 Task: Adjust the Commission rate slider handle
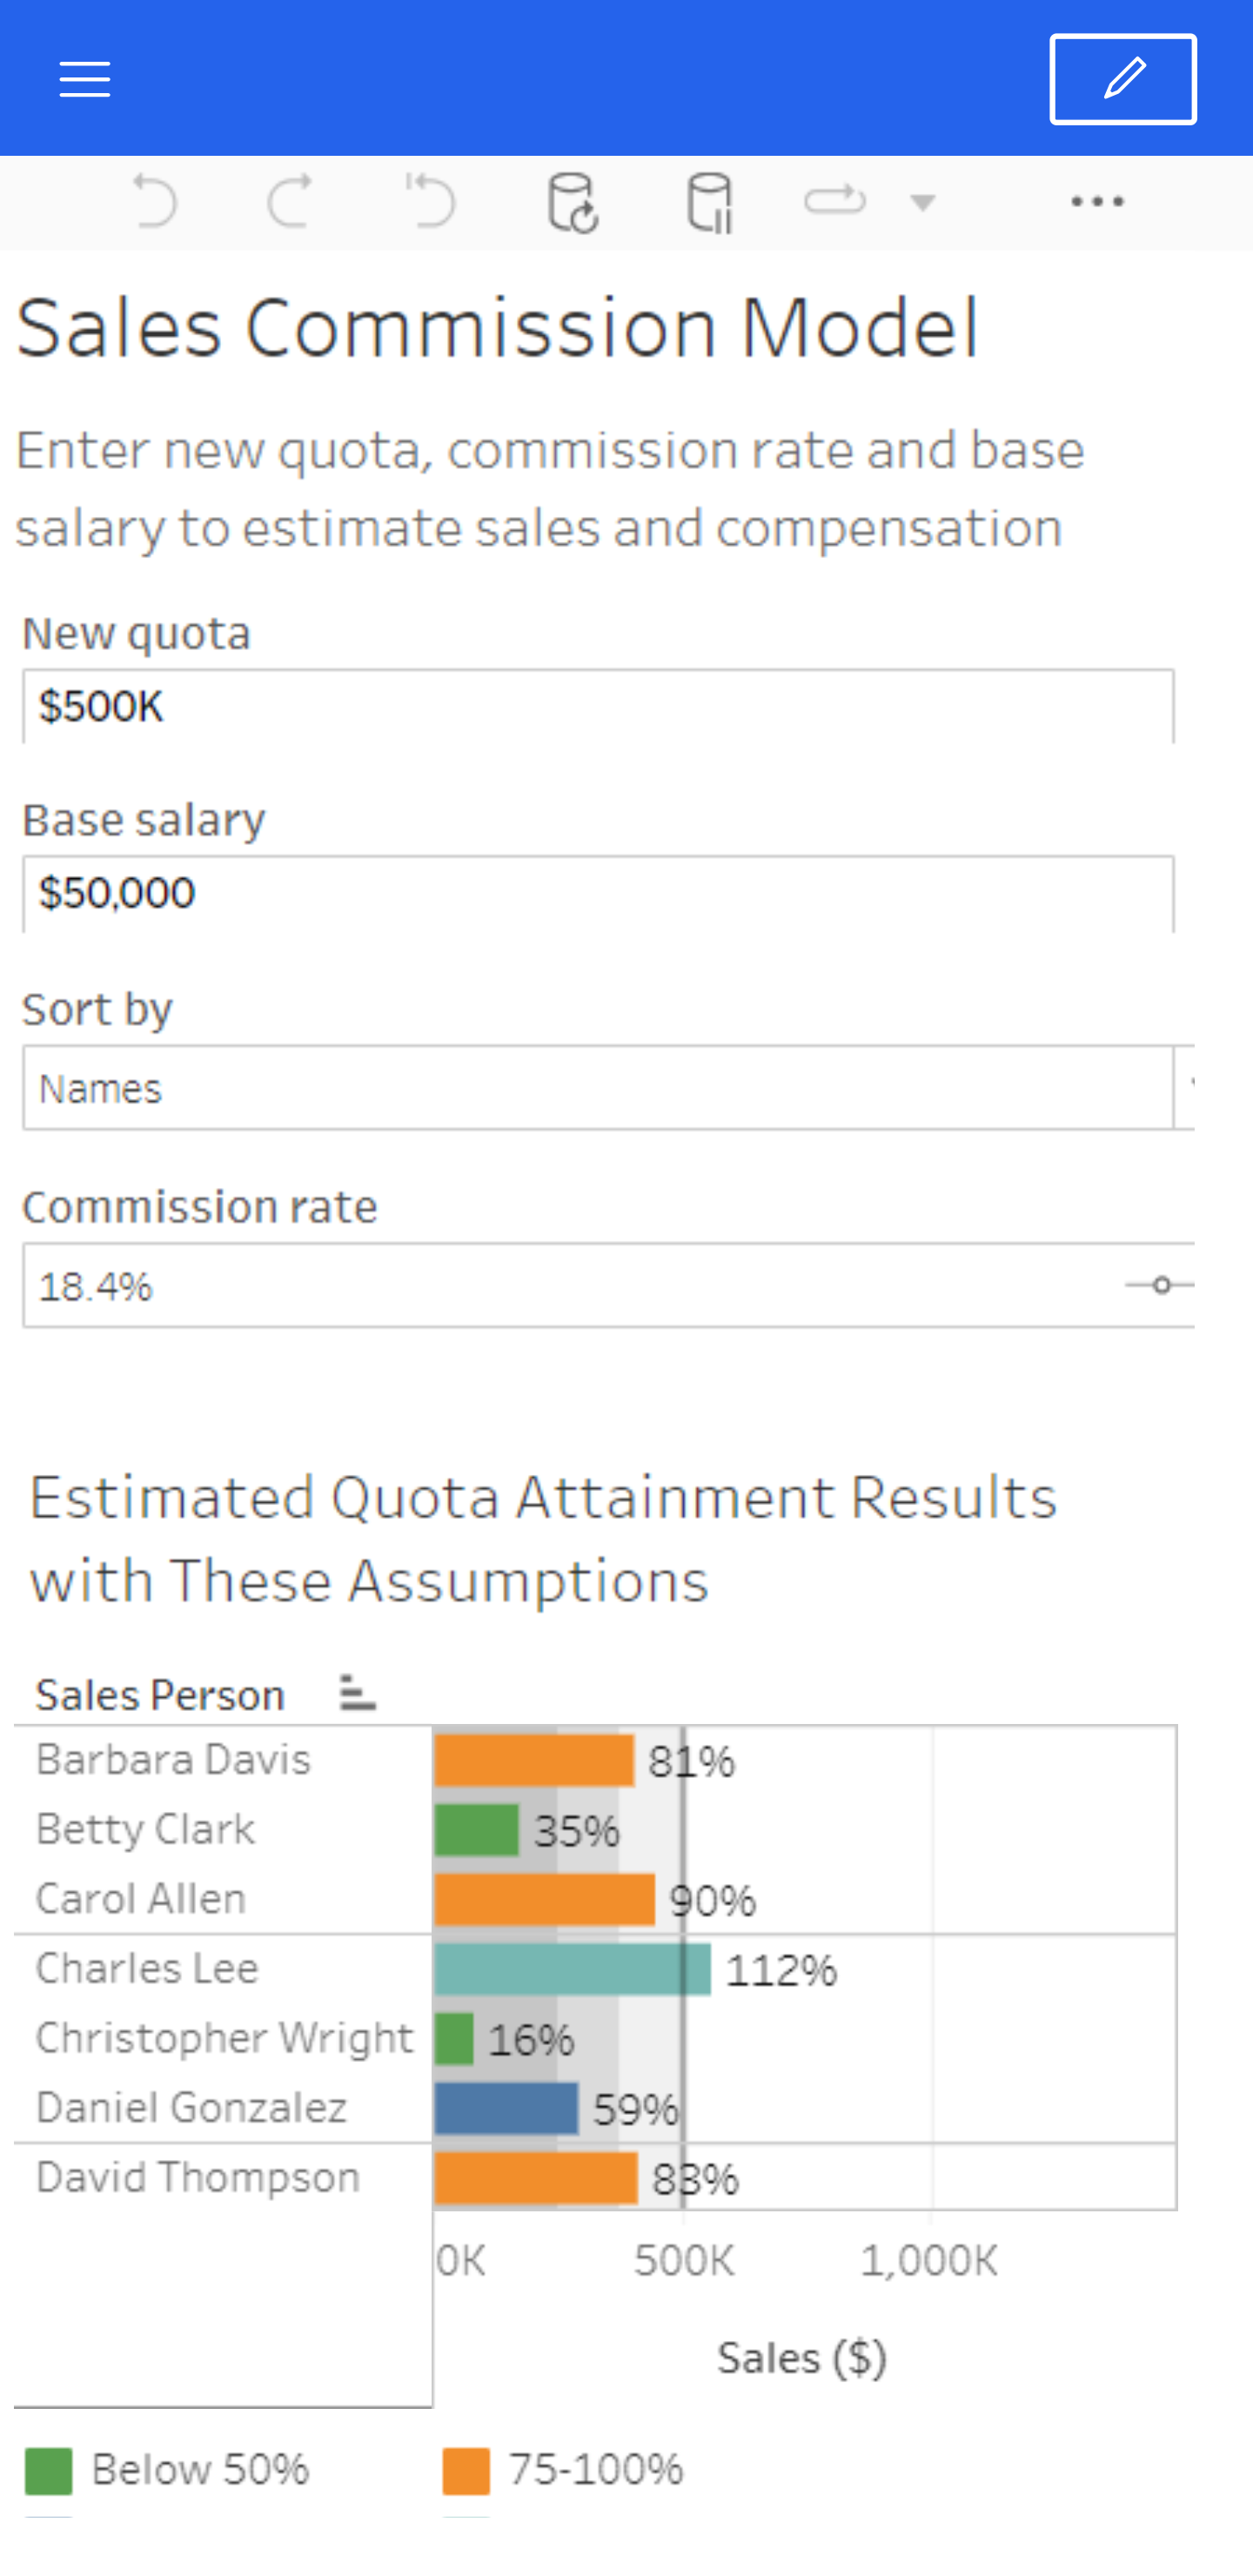1161,1285
